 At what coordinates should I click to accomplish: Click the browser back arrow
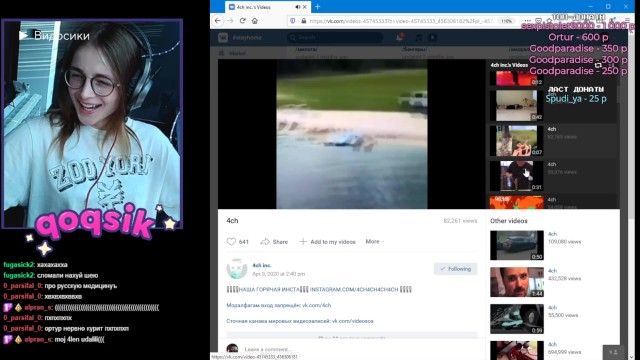tap(218, 21)
